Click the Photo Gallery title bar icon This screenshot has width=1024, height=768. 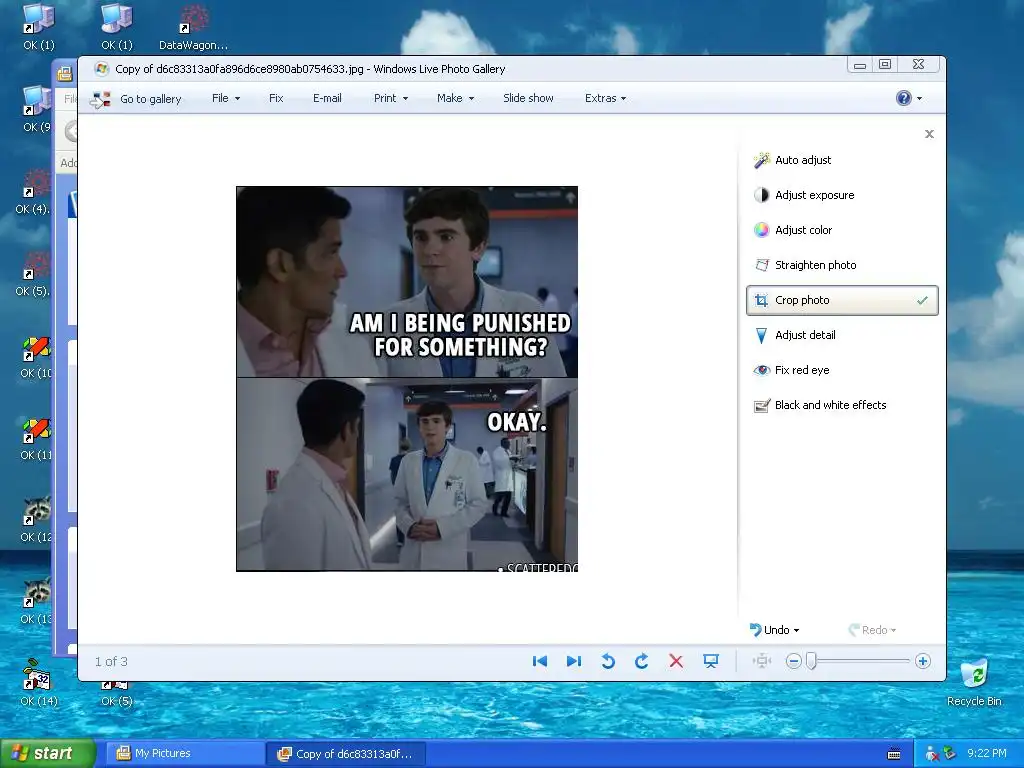[101, 69]
